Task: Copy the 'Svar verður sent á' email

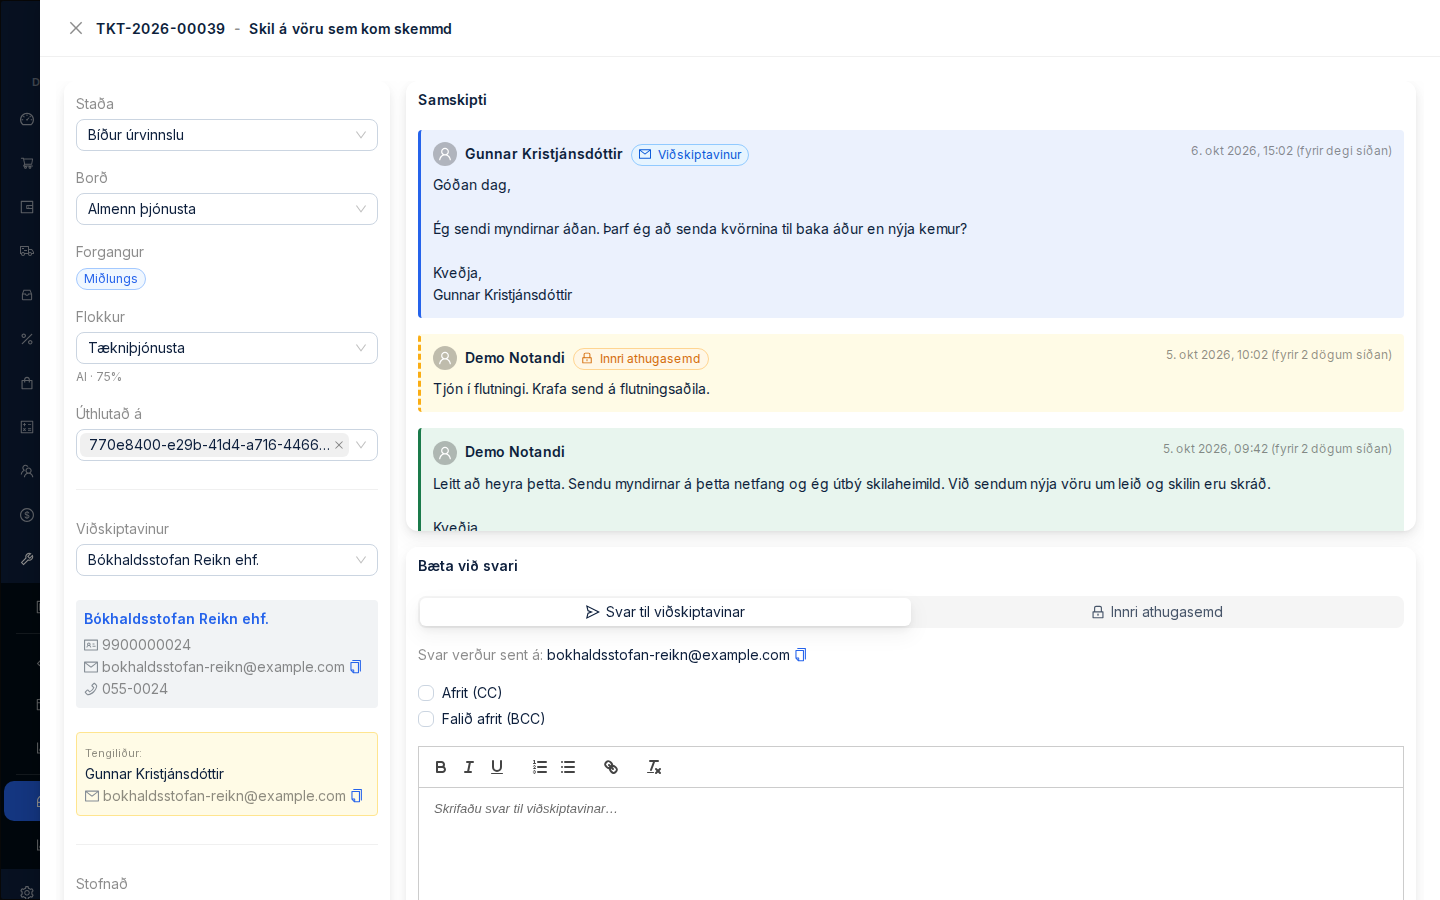Action: point(801,655)
